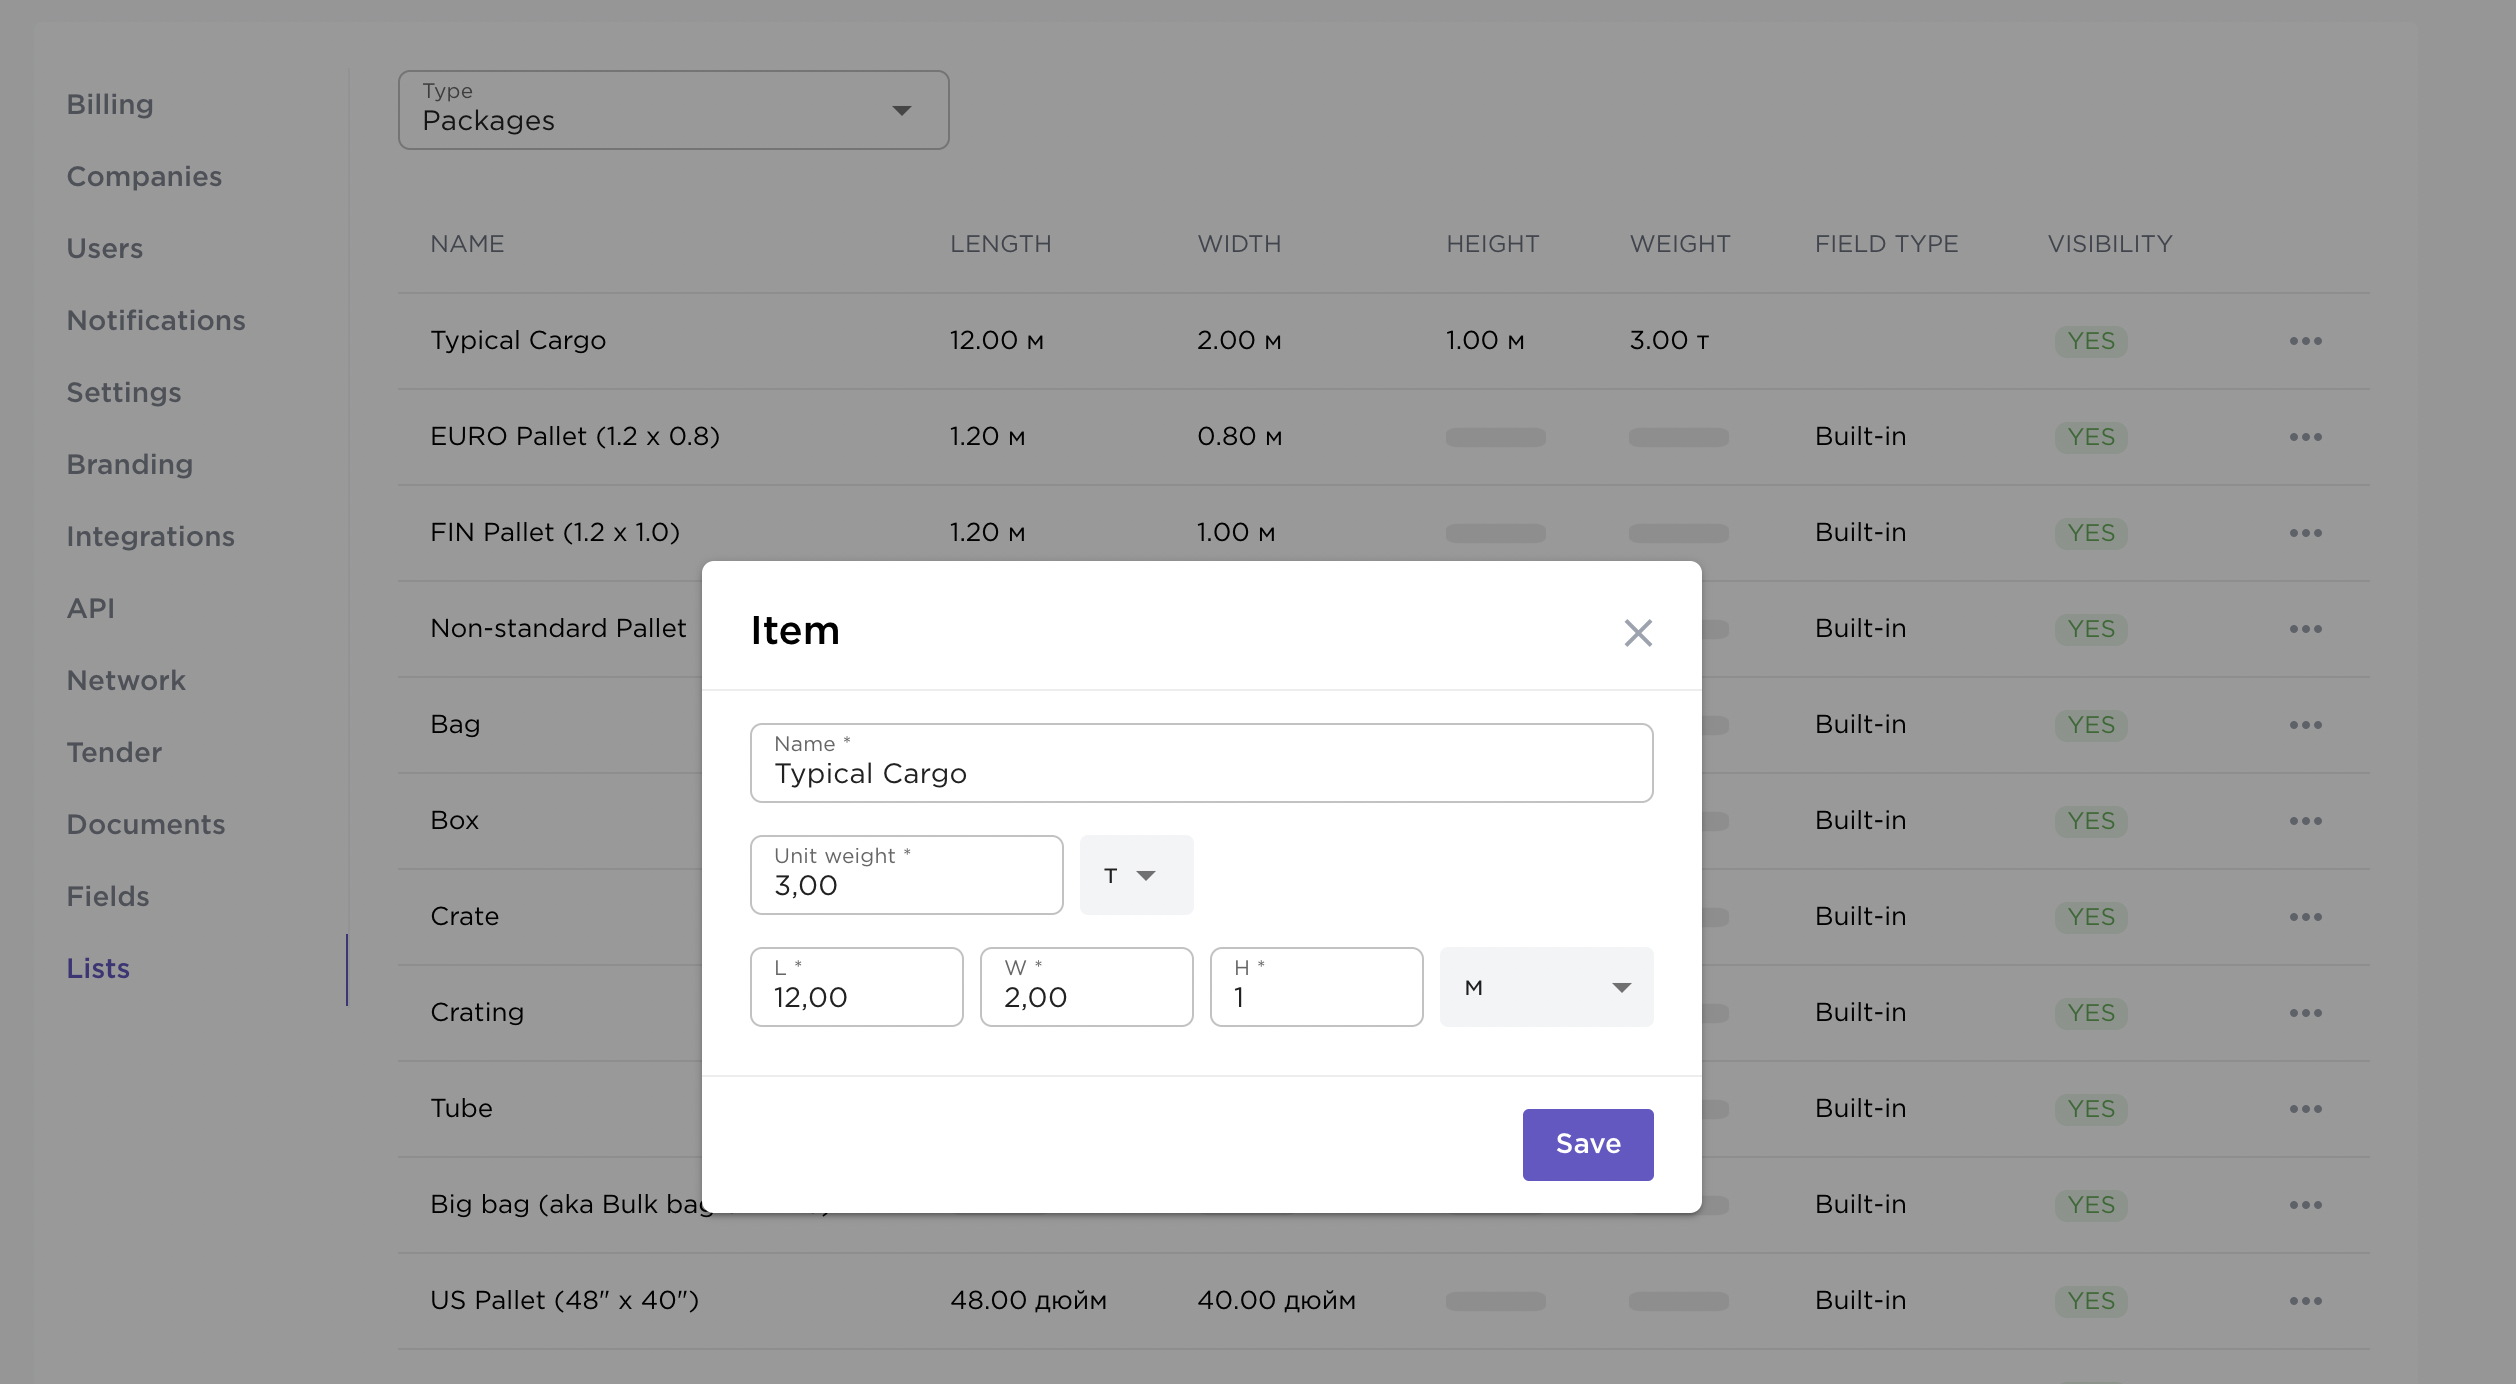Open Users settings page
The image size is (2516, 1384).
[x=105, y=248]
